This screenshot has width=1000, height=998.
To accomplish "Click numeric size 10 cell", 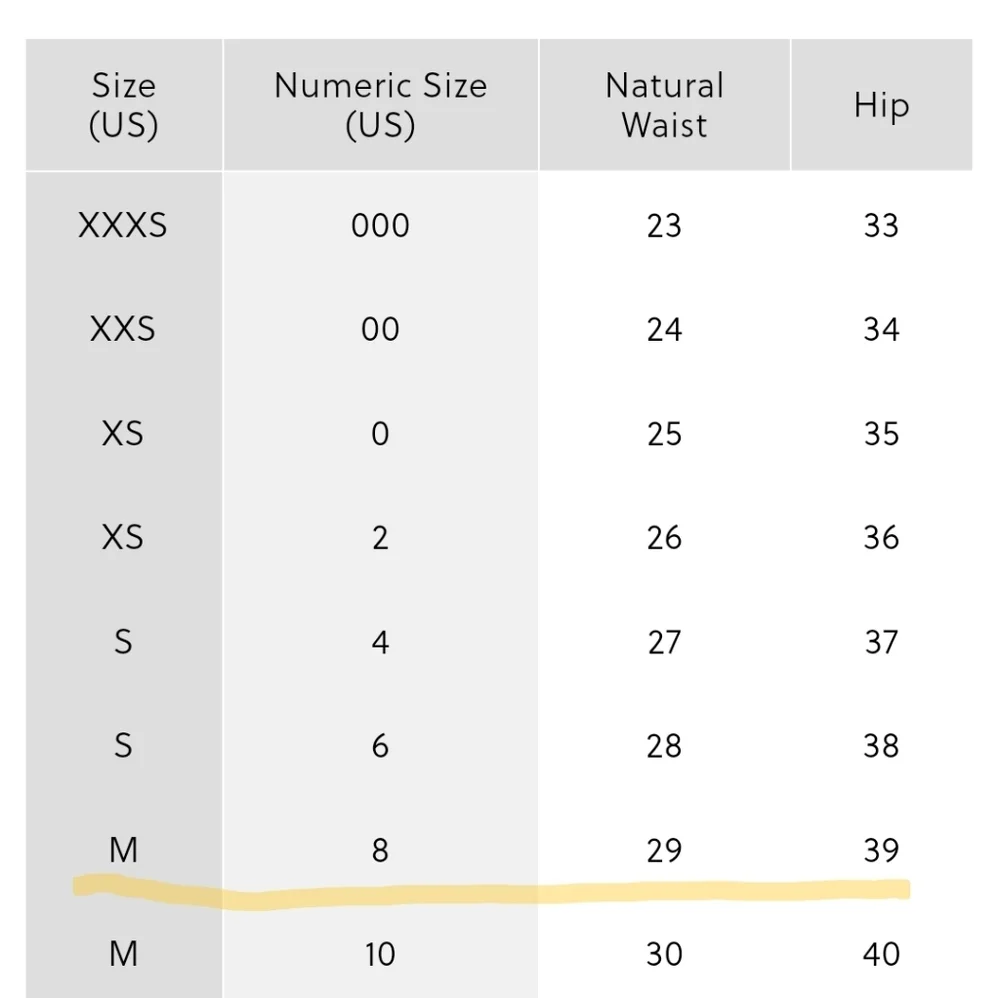I will (x=380, y=954).
